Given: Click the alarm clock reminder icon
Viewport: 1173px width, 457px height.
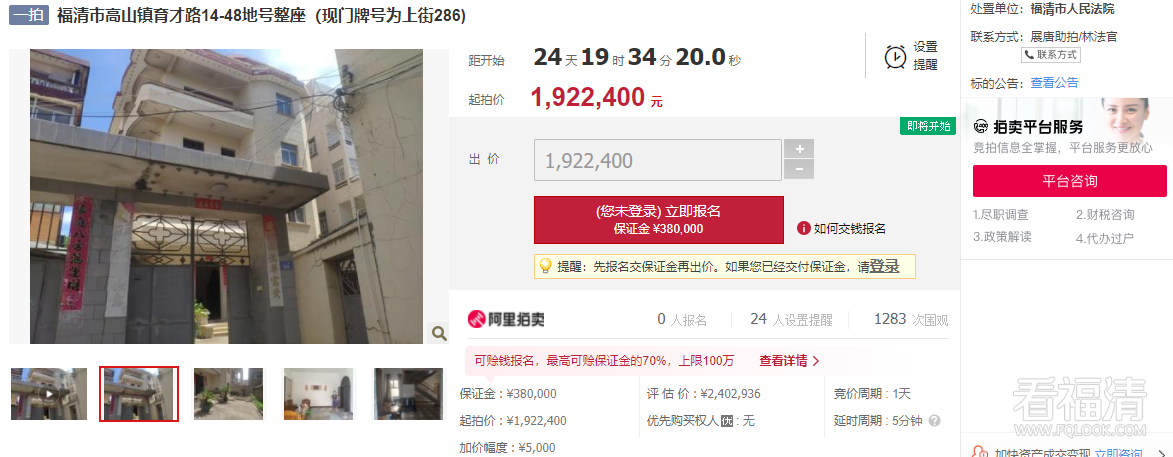Looking at the screenshot, I should point(895,56).
